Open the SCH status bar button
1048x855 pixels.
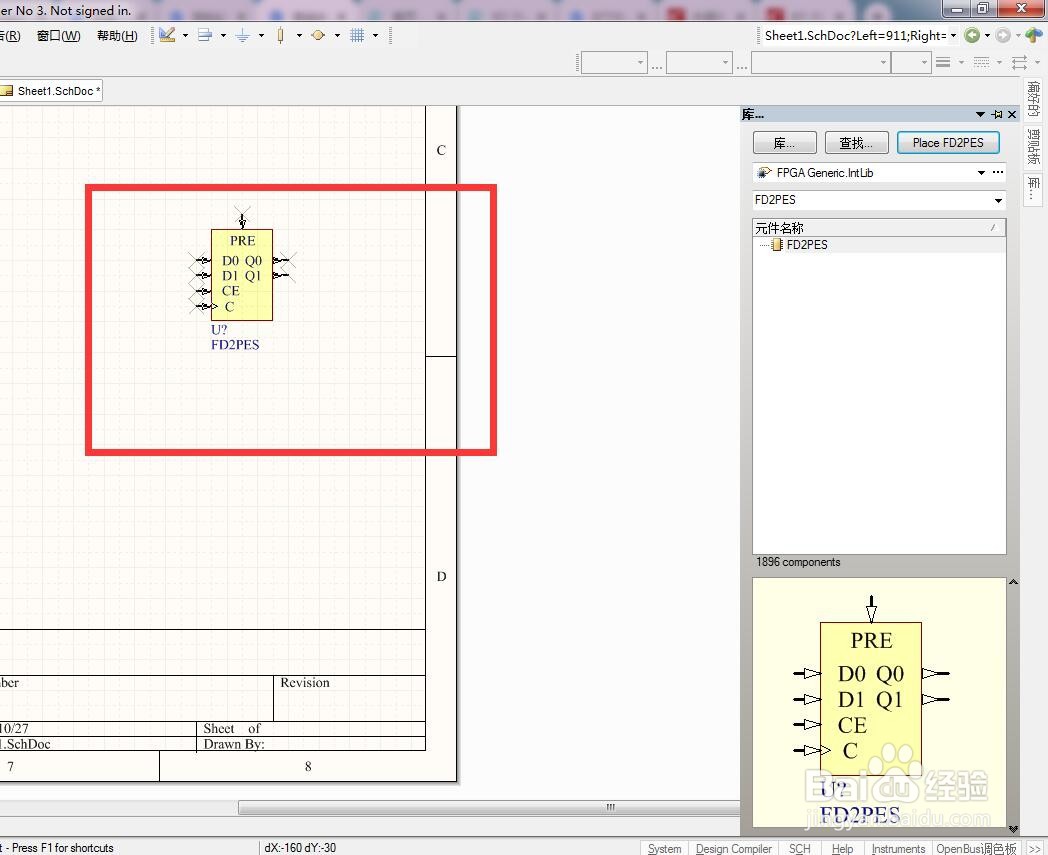point(799,848)
